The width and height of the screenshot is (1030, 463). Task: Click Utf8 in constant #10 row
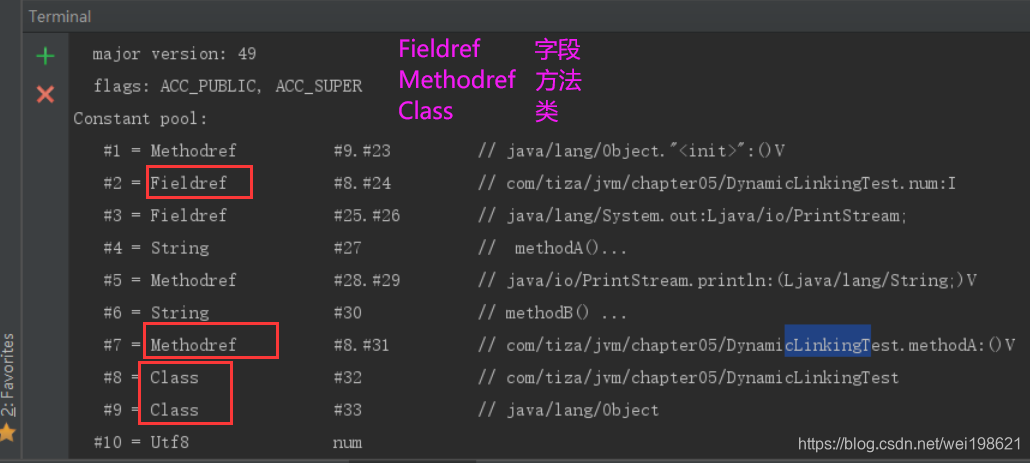point(169,443)
